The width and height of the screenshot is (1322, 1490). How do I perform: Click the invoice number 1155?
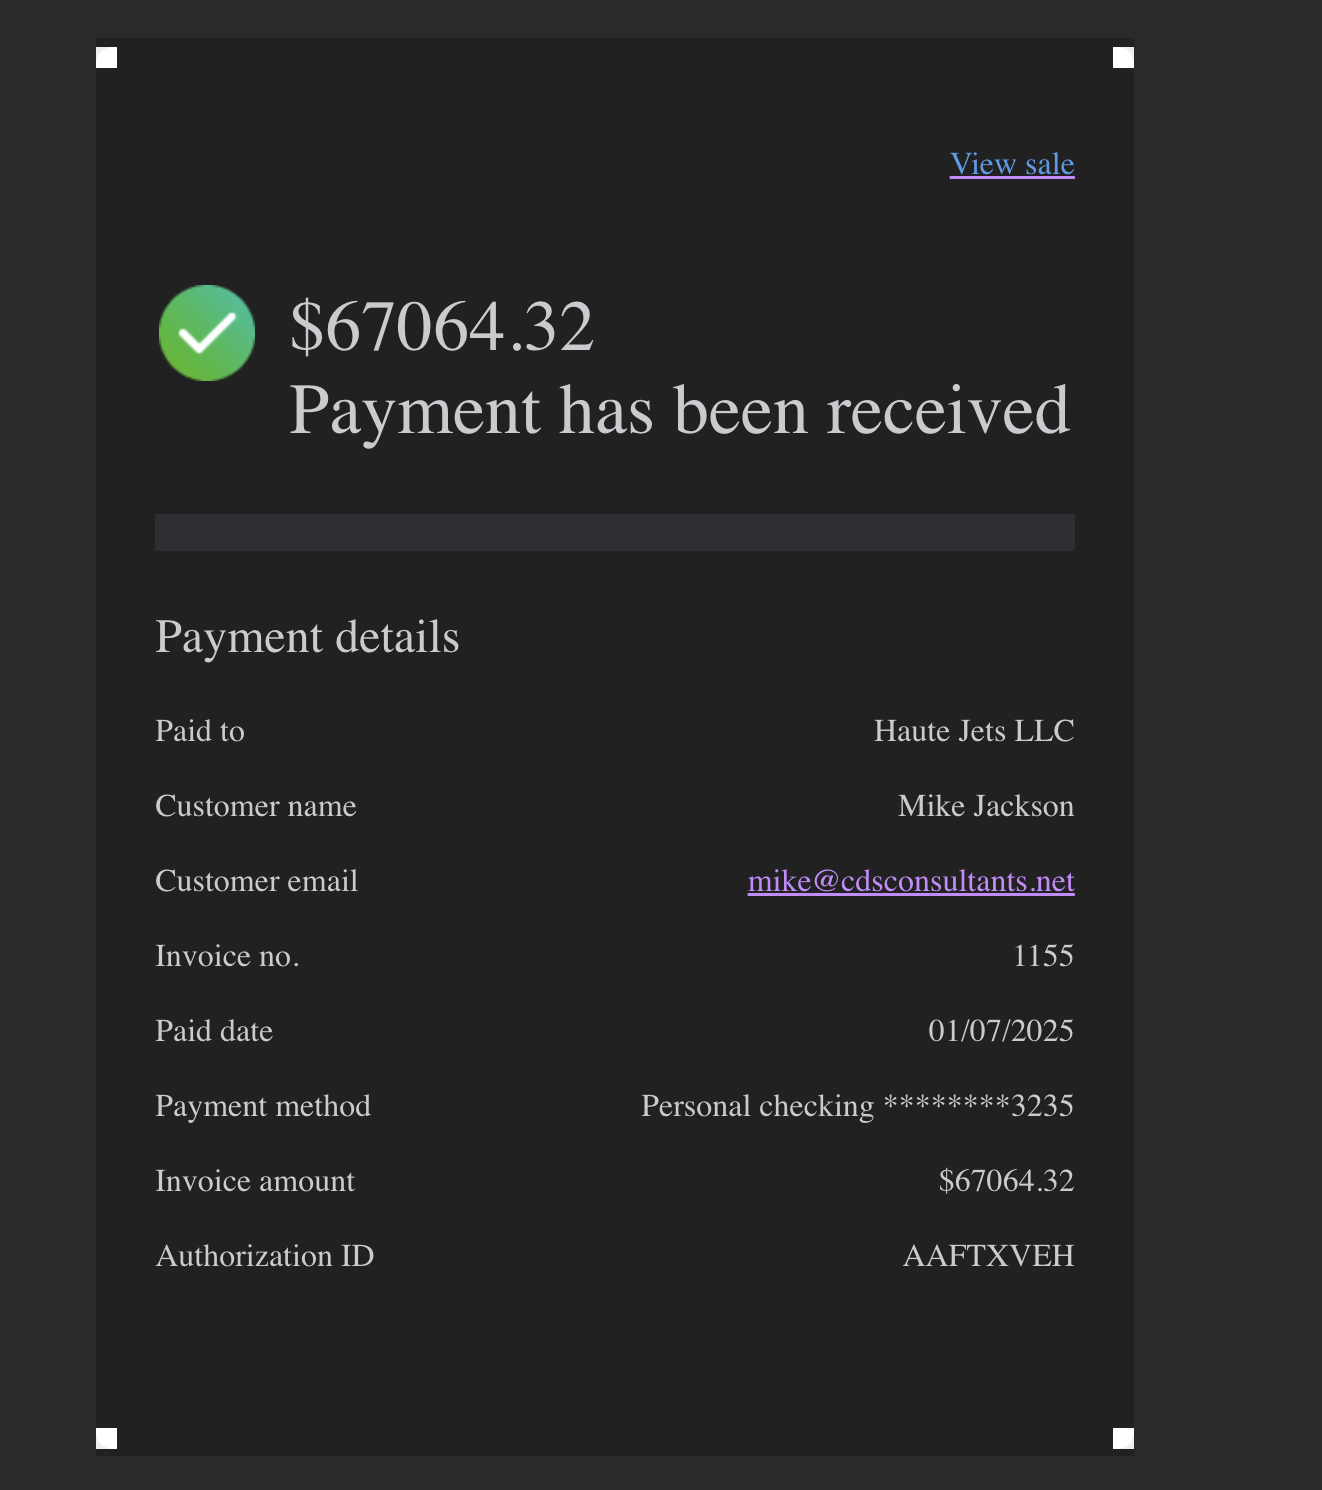(1043, 956)
